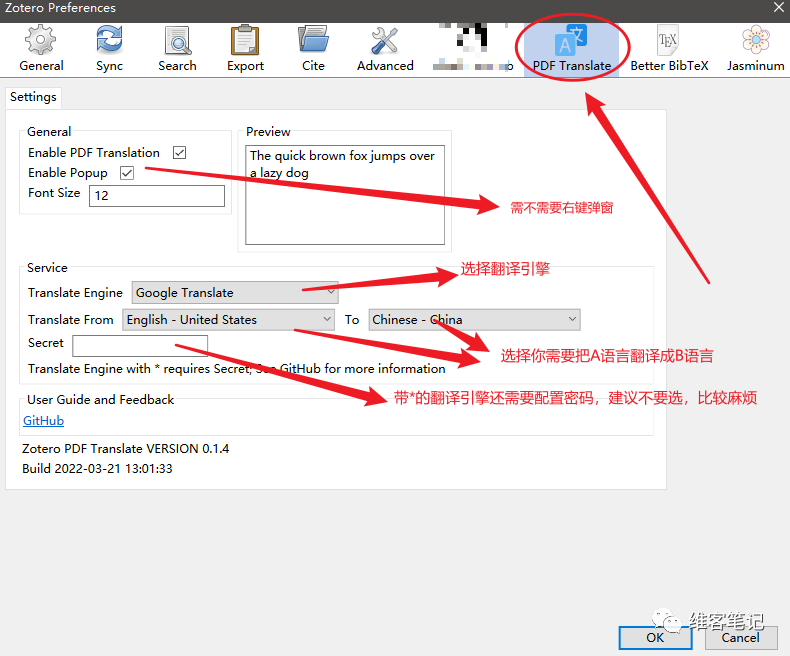
Task: Open the Translate Engine dropdown
Action: click(x=235, y=293)
